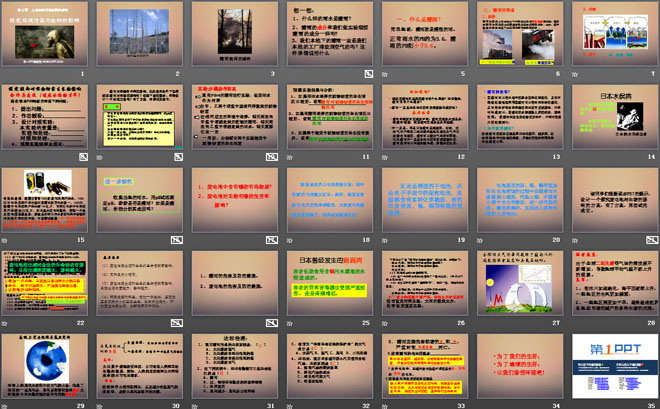Screen dimensions: 660x409
Task: Select slide 29 with the blue globe image
Action: [45, 365]
